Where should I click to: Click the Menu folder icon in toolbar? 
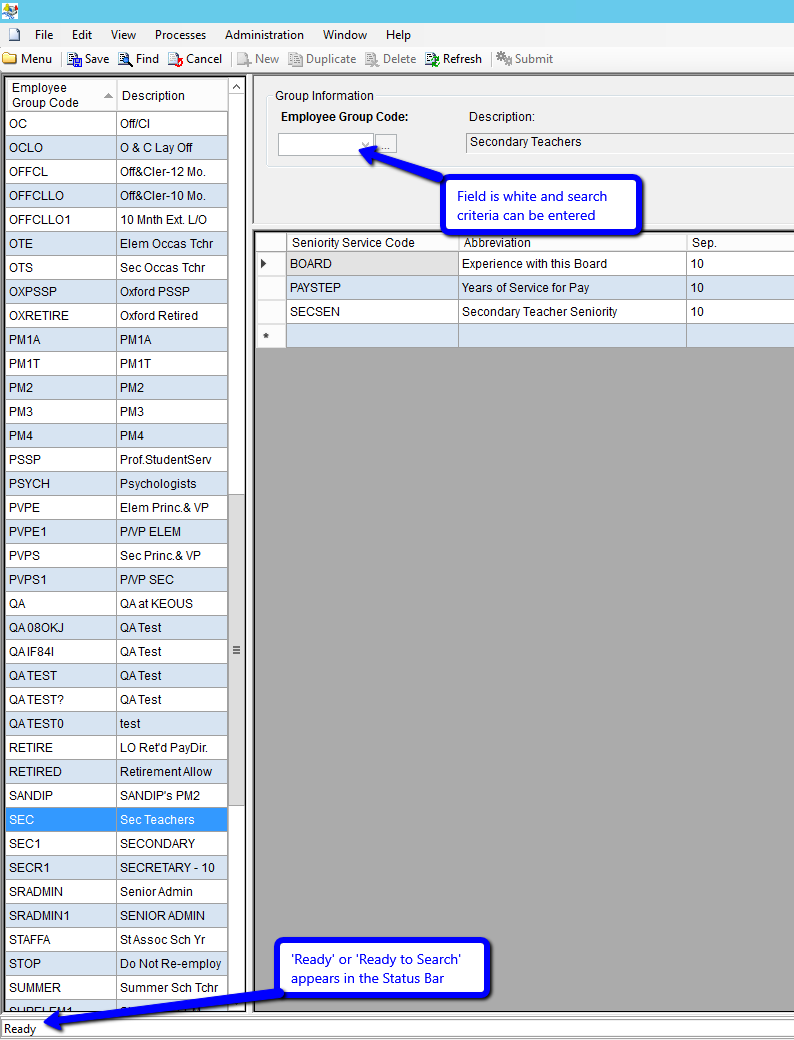tap(10, 59)
